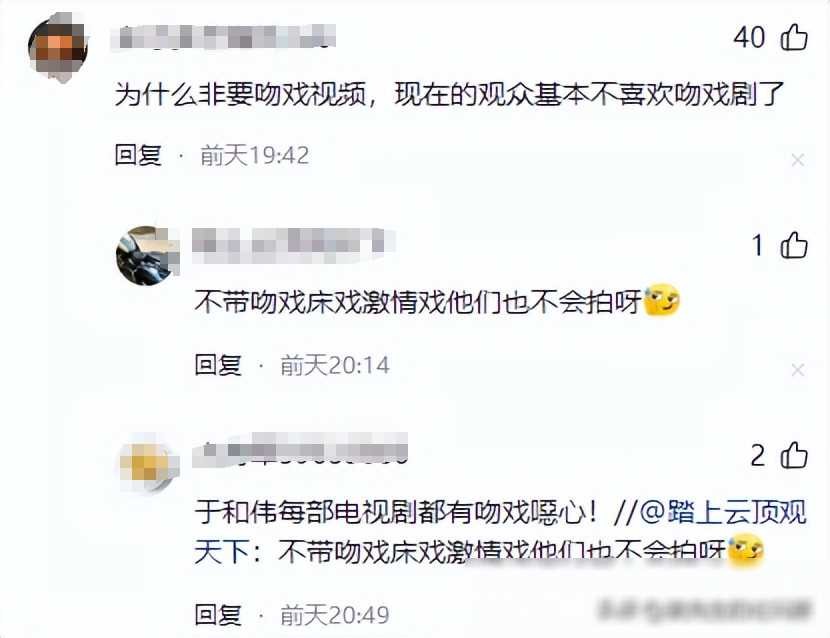The image size is (830, 638).
Task: Open the second commenter's blurred username
Action: point(293,246)
